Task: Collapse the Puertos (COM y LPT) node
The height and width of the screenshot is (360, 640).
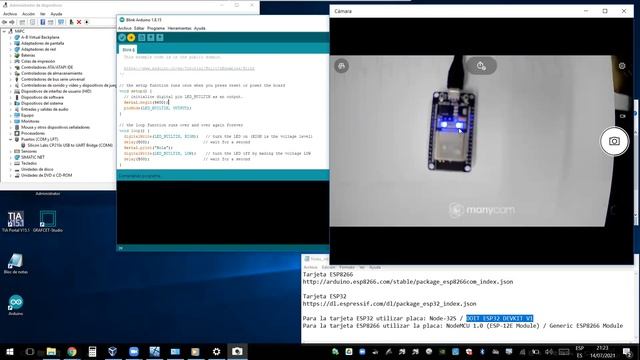Action: [x=11, y=139]
